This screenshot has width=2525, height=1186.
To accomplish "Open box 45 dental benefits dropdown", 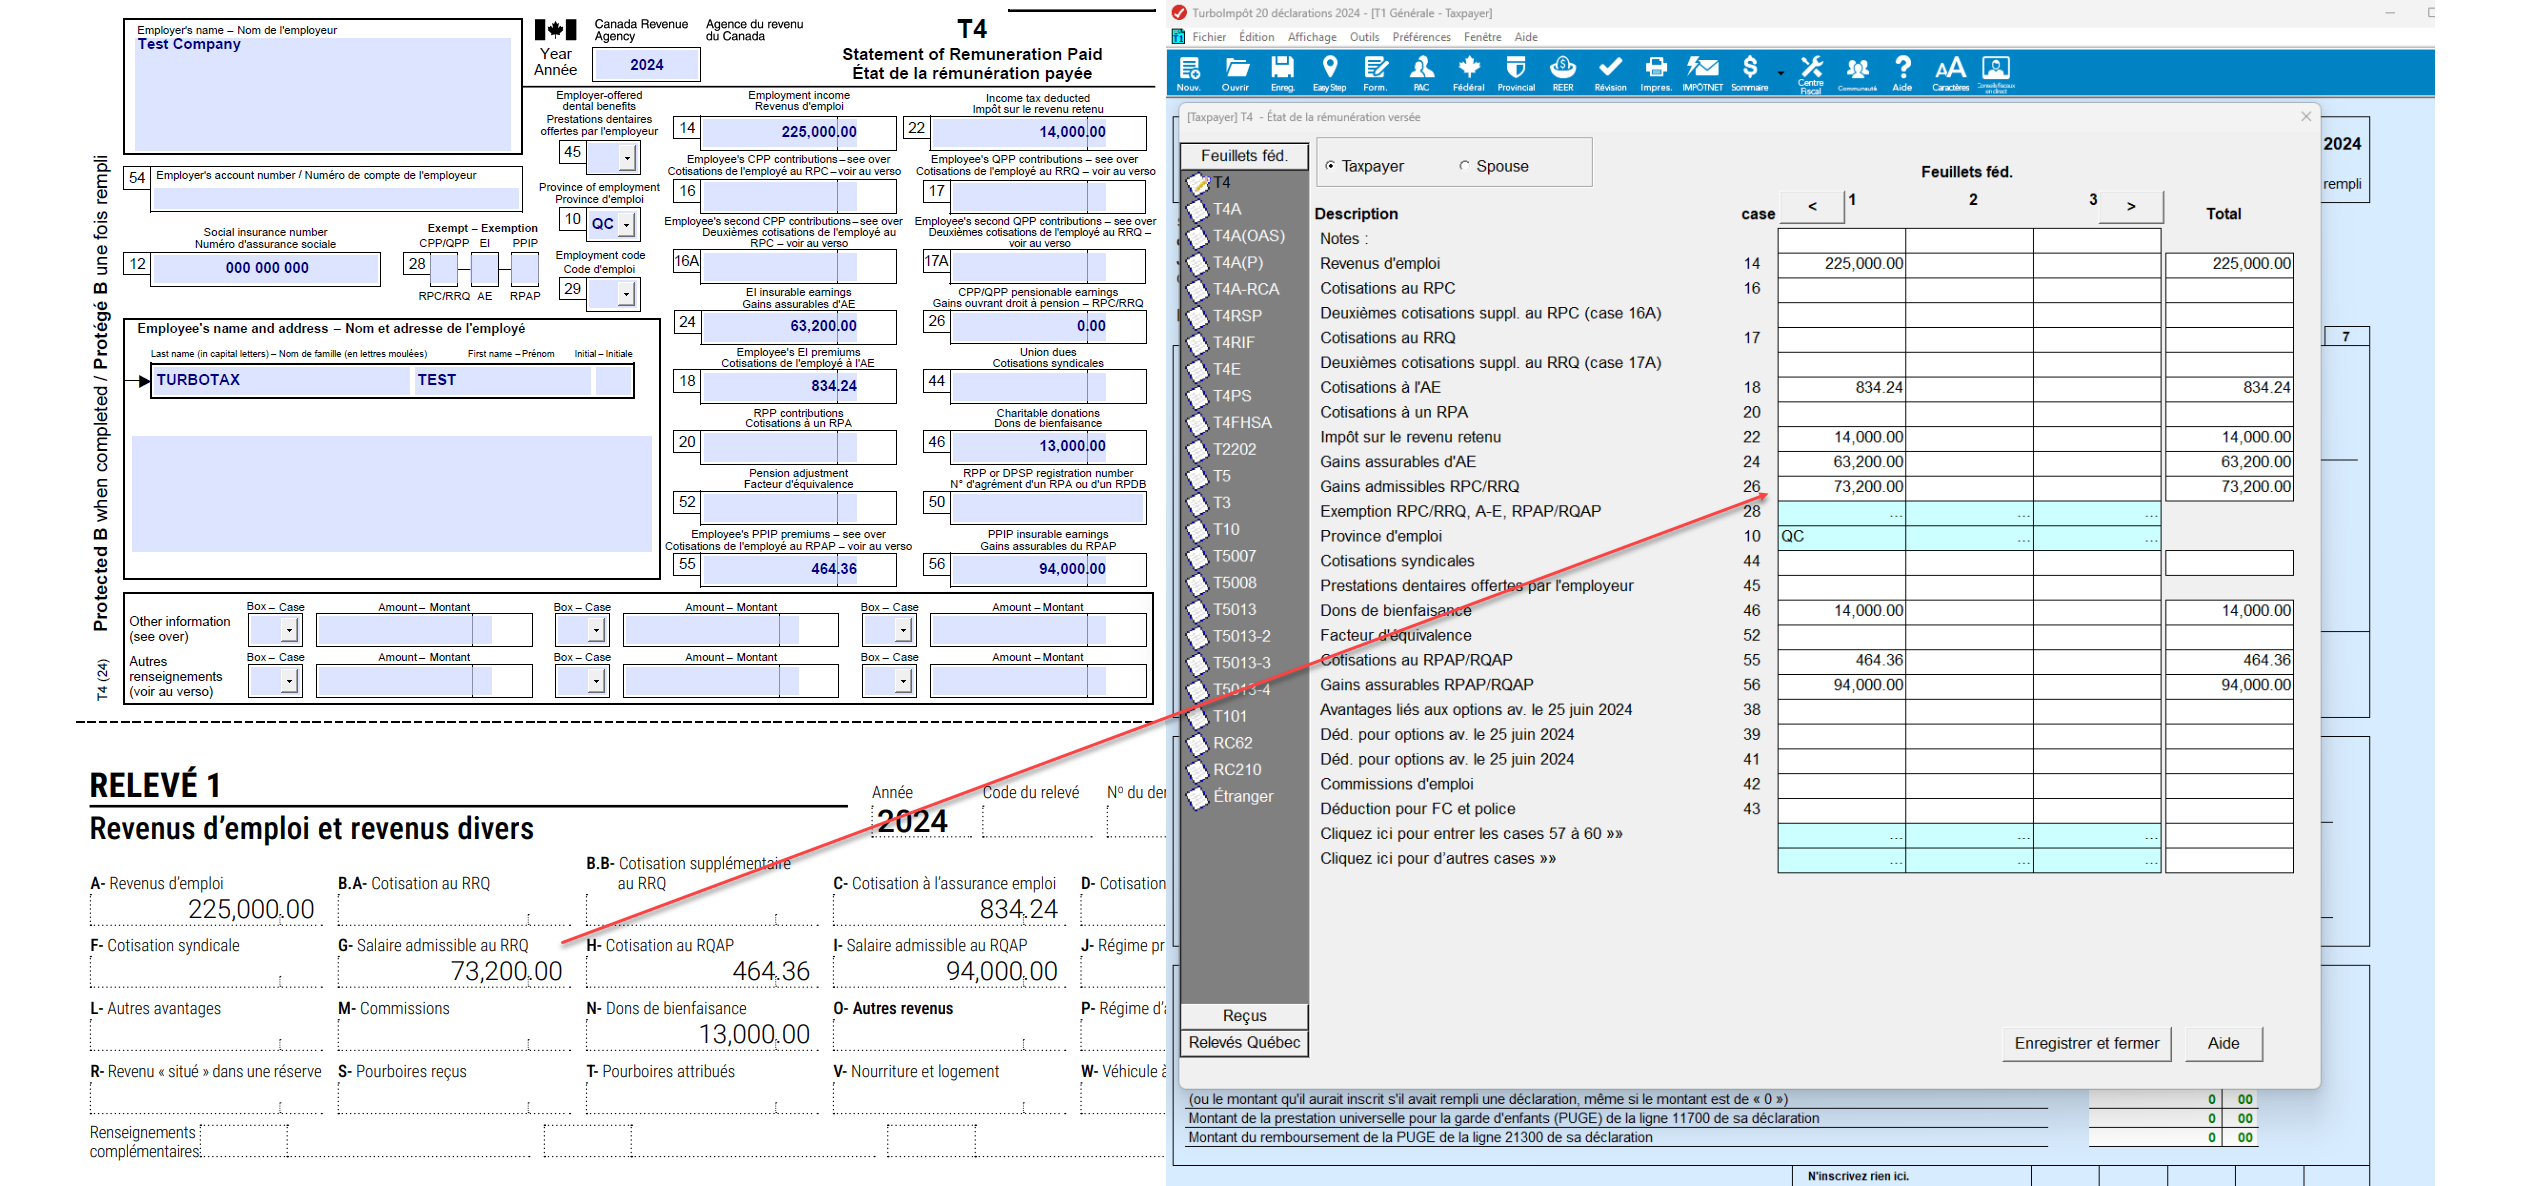I will tap(626, 157).
